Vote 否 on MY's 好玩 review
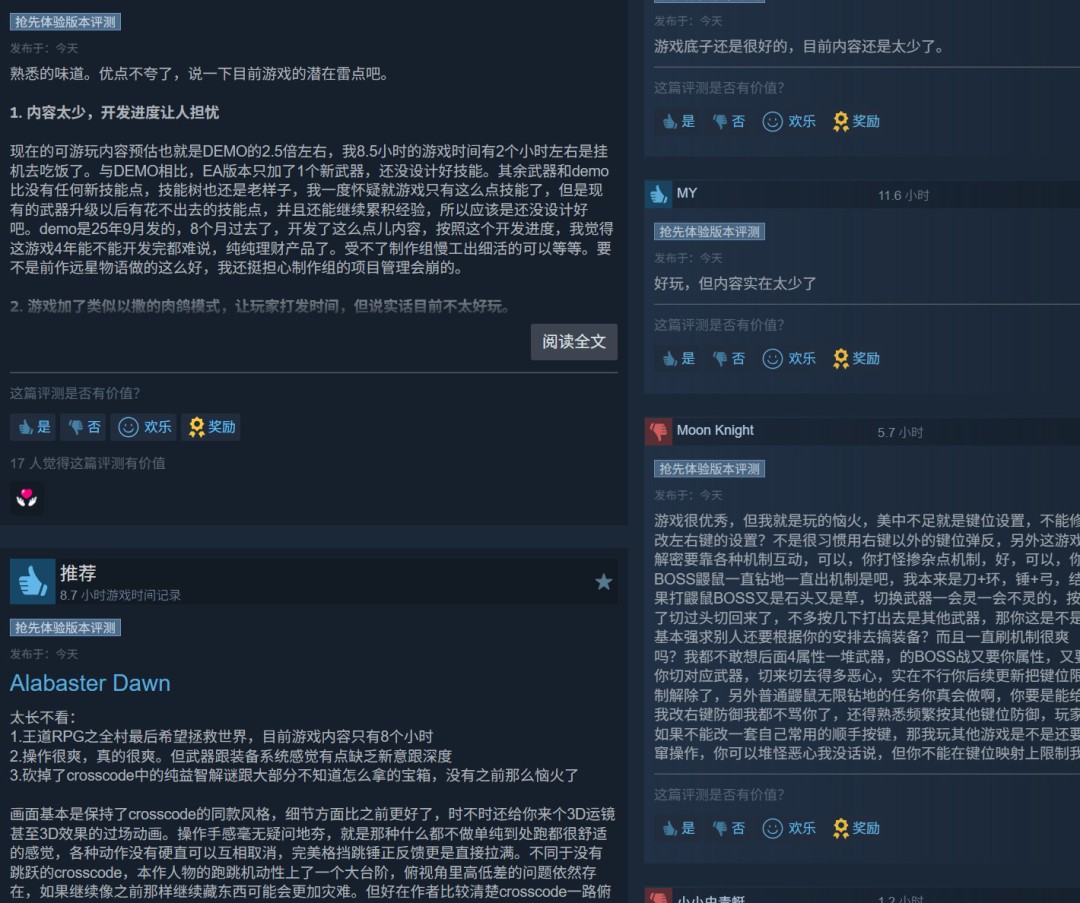 point(728,358)
